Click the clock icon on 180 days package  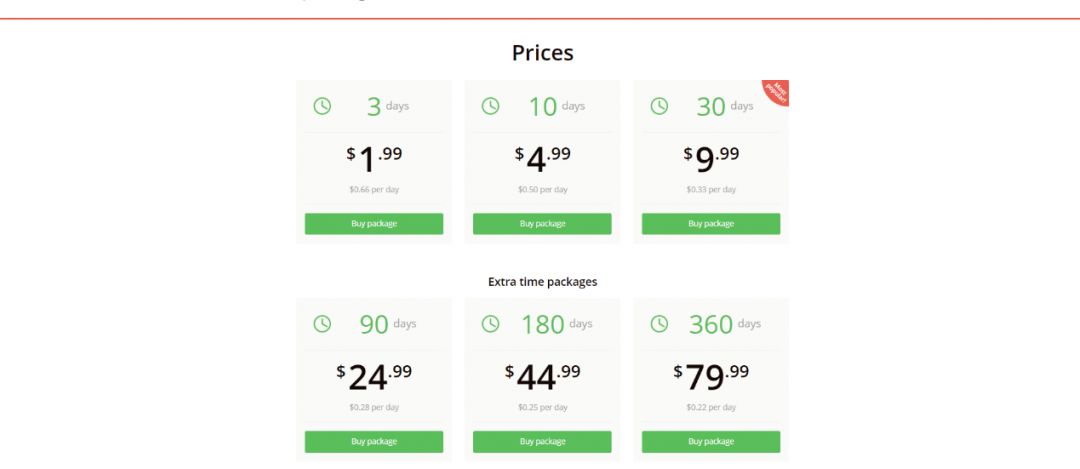pyautogui.click(x=490, y=324)
